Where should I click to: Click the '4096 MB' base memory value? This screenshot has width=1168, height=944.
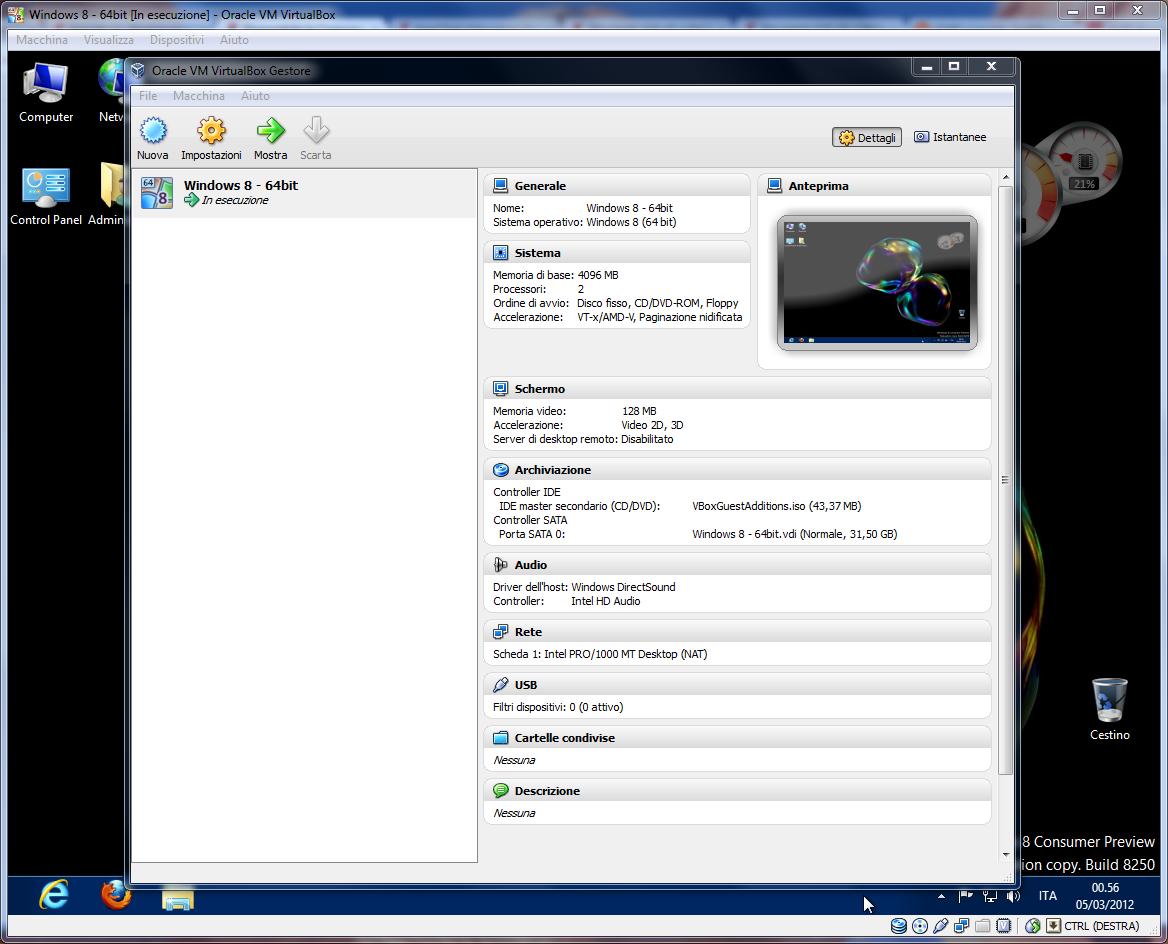598,275
